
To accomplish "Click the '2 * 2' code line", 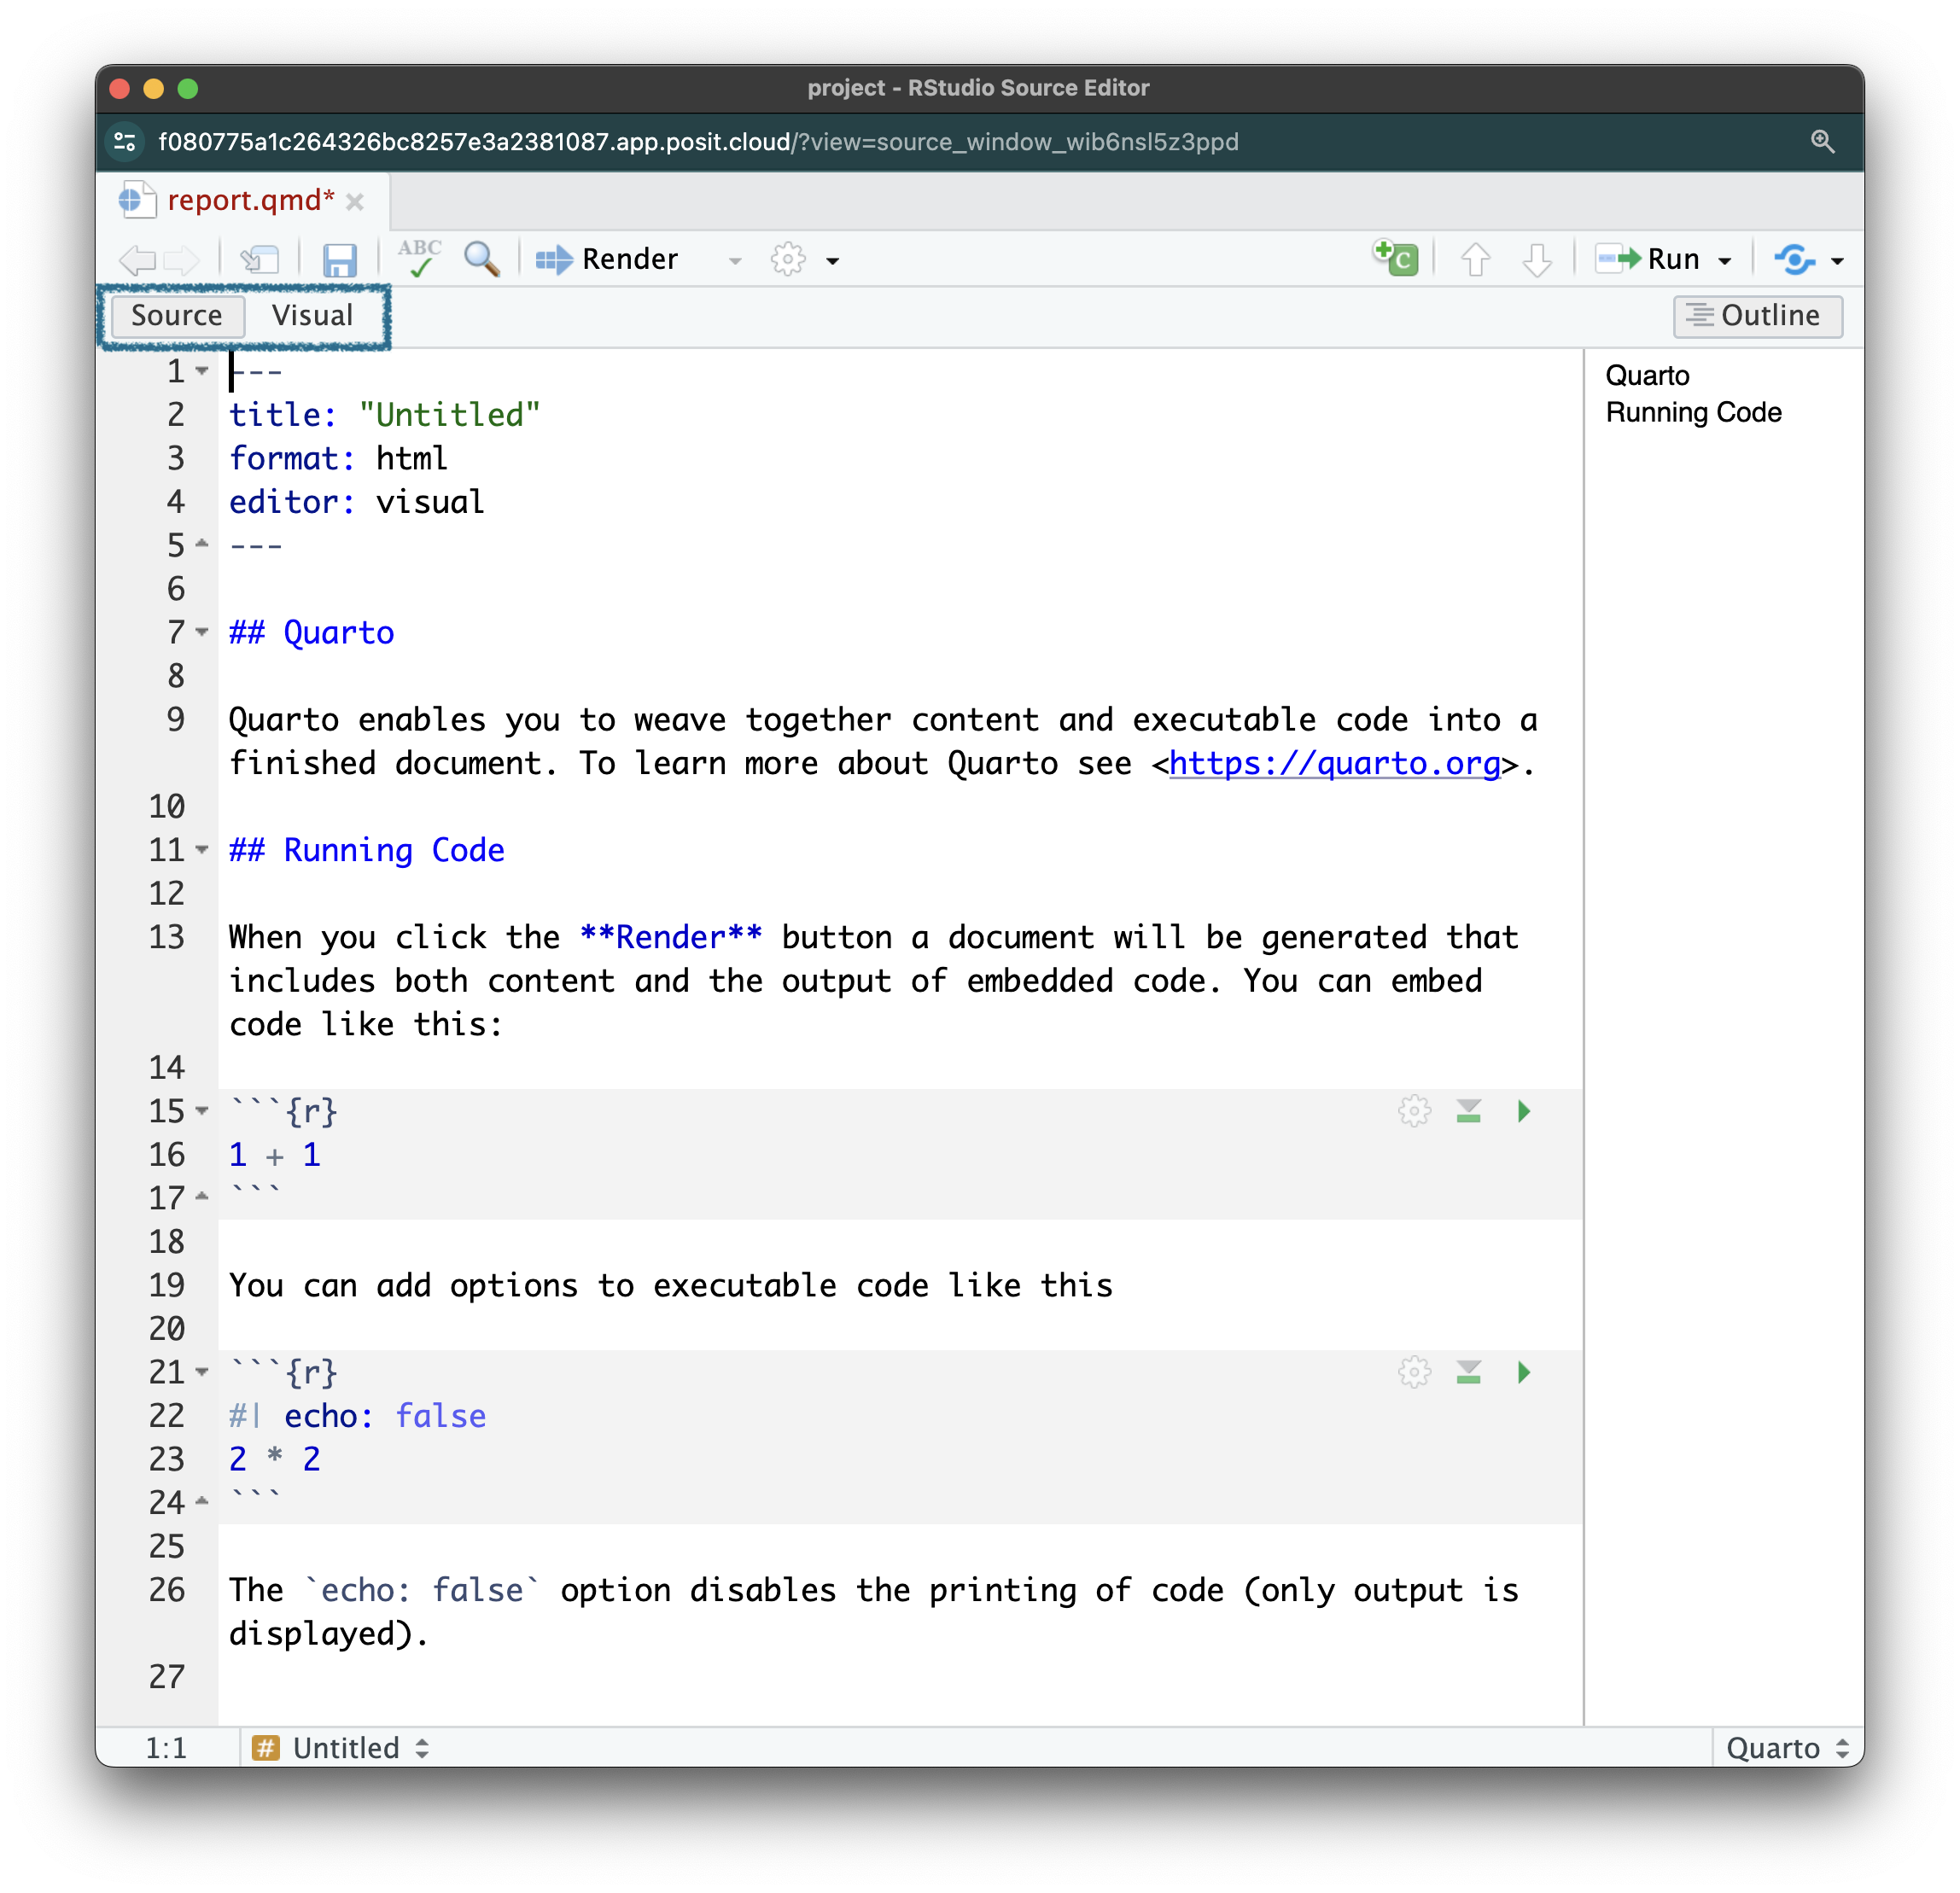I will (275, 1459).
